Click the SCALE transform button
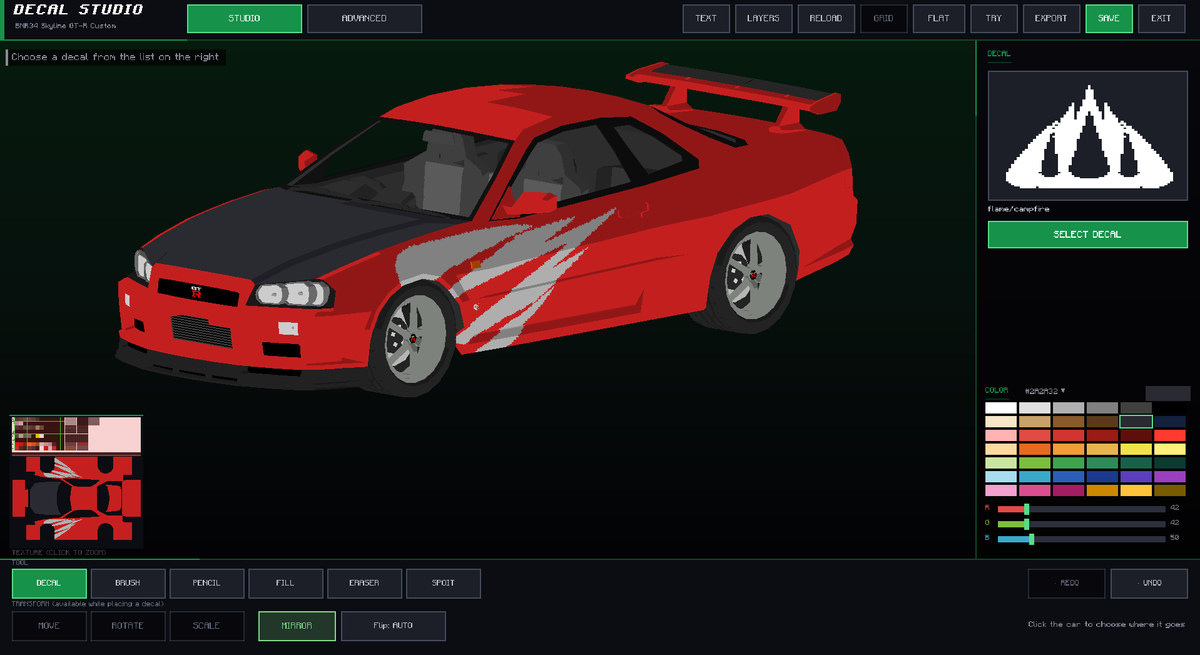Image resolution: width=1200 pixels, height=655 pixels. point(207,626)
